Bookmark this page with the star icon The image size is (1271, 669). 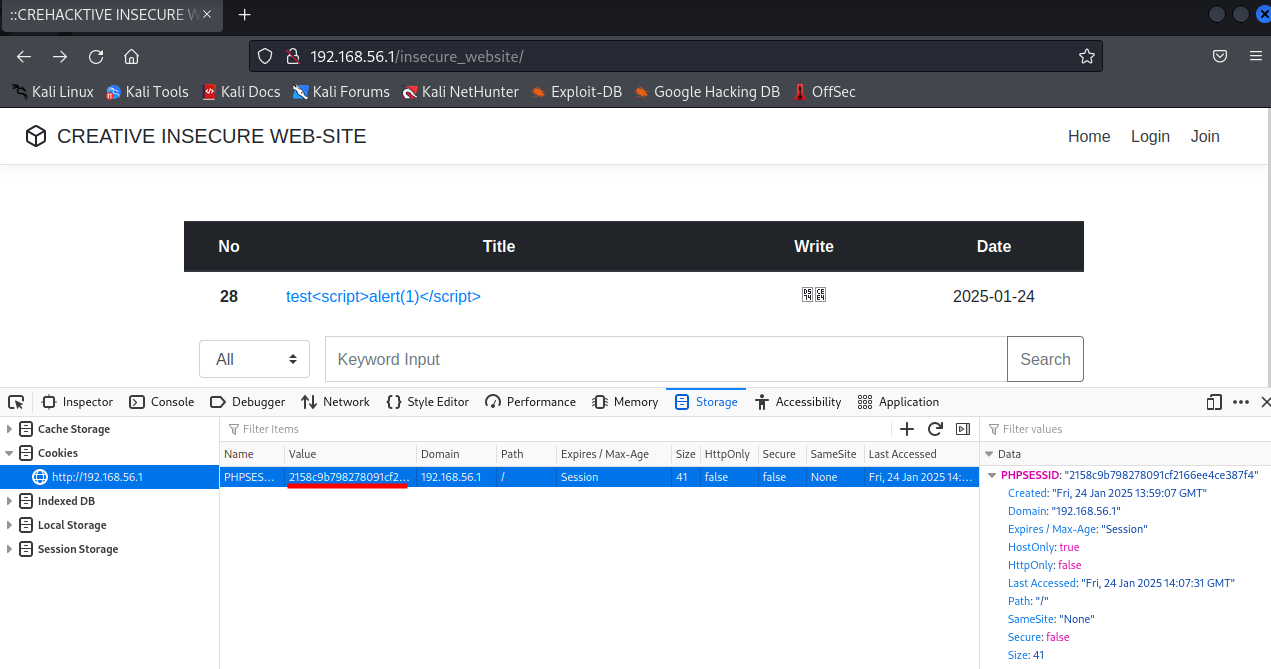point(1087,57)
